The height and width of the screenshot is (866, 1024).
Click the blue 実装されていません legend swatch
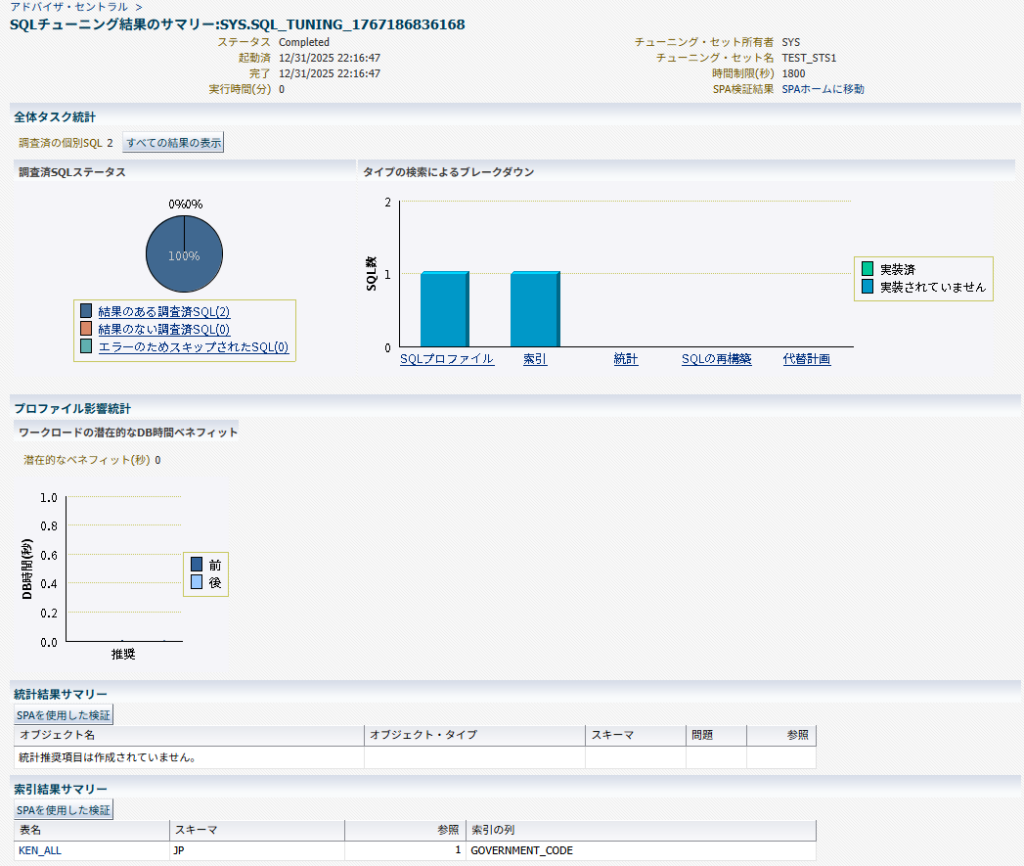[x=867, y=286]
